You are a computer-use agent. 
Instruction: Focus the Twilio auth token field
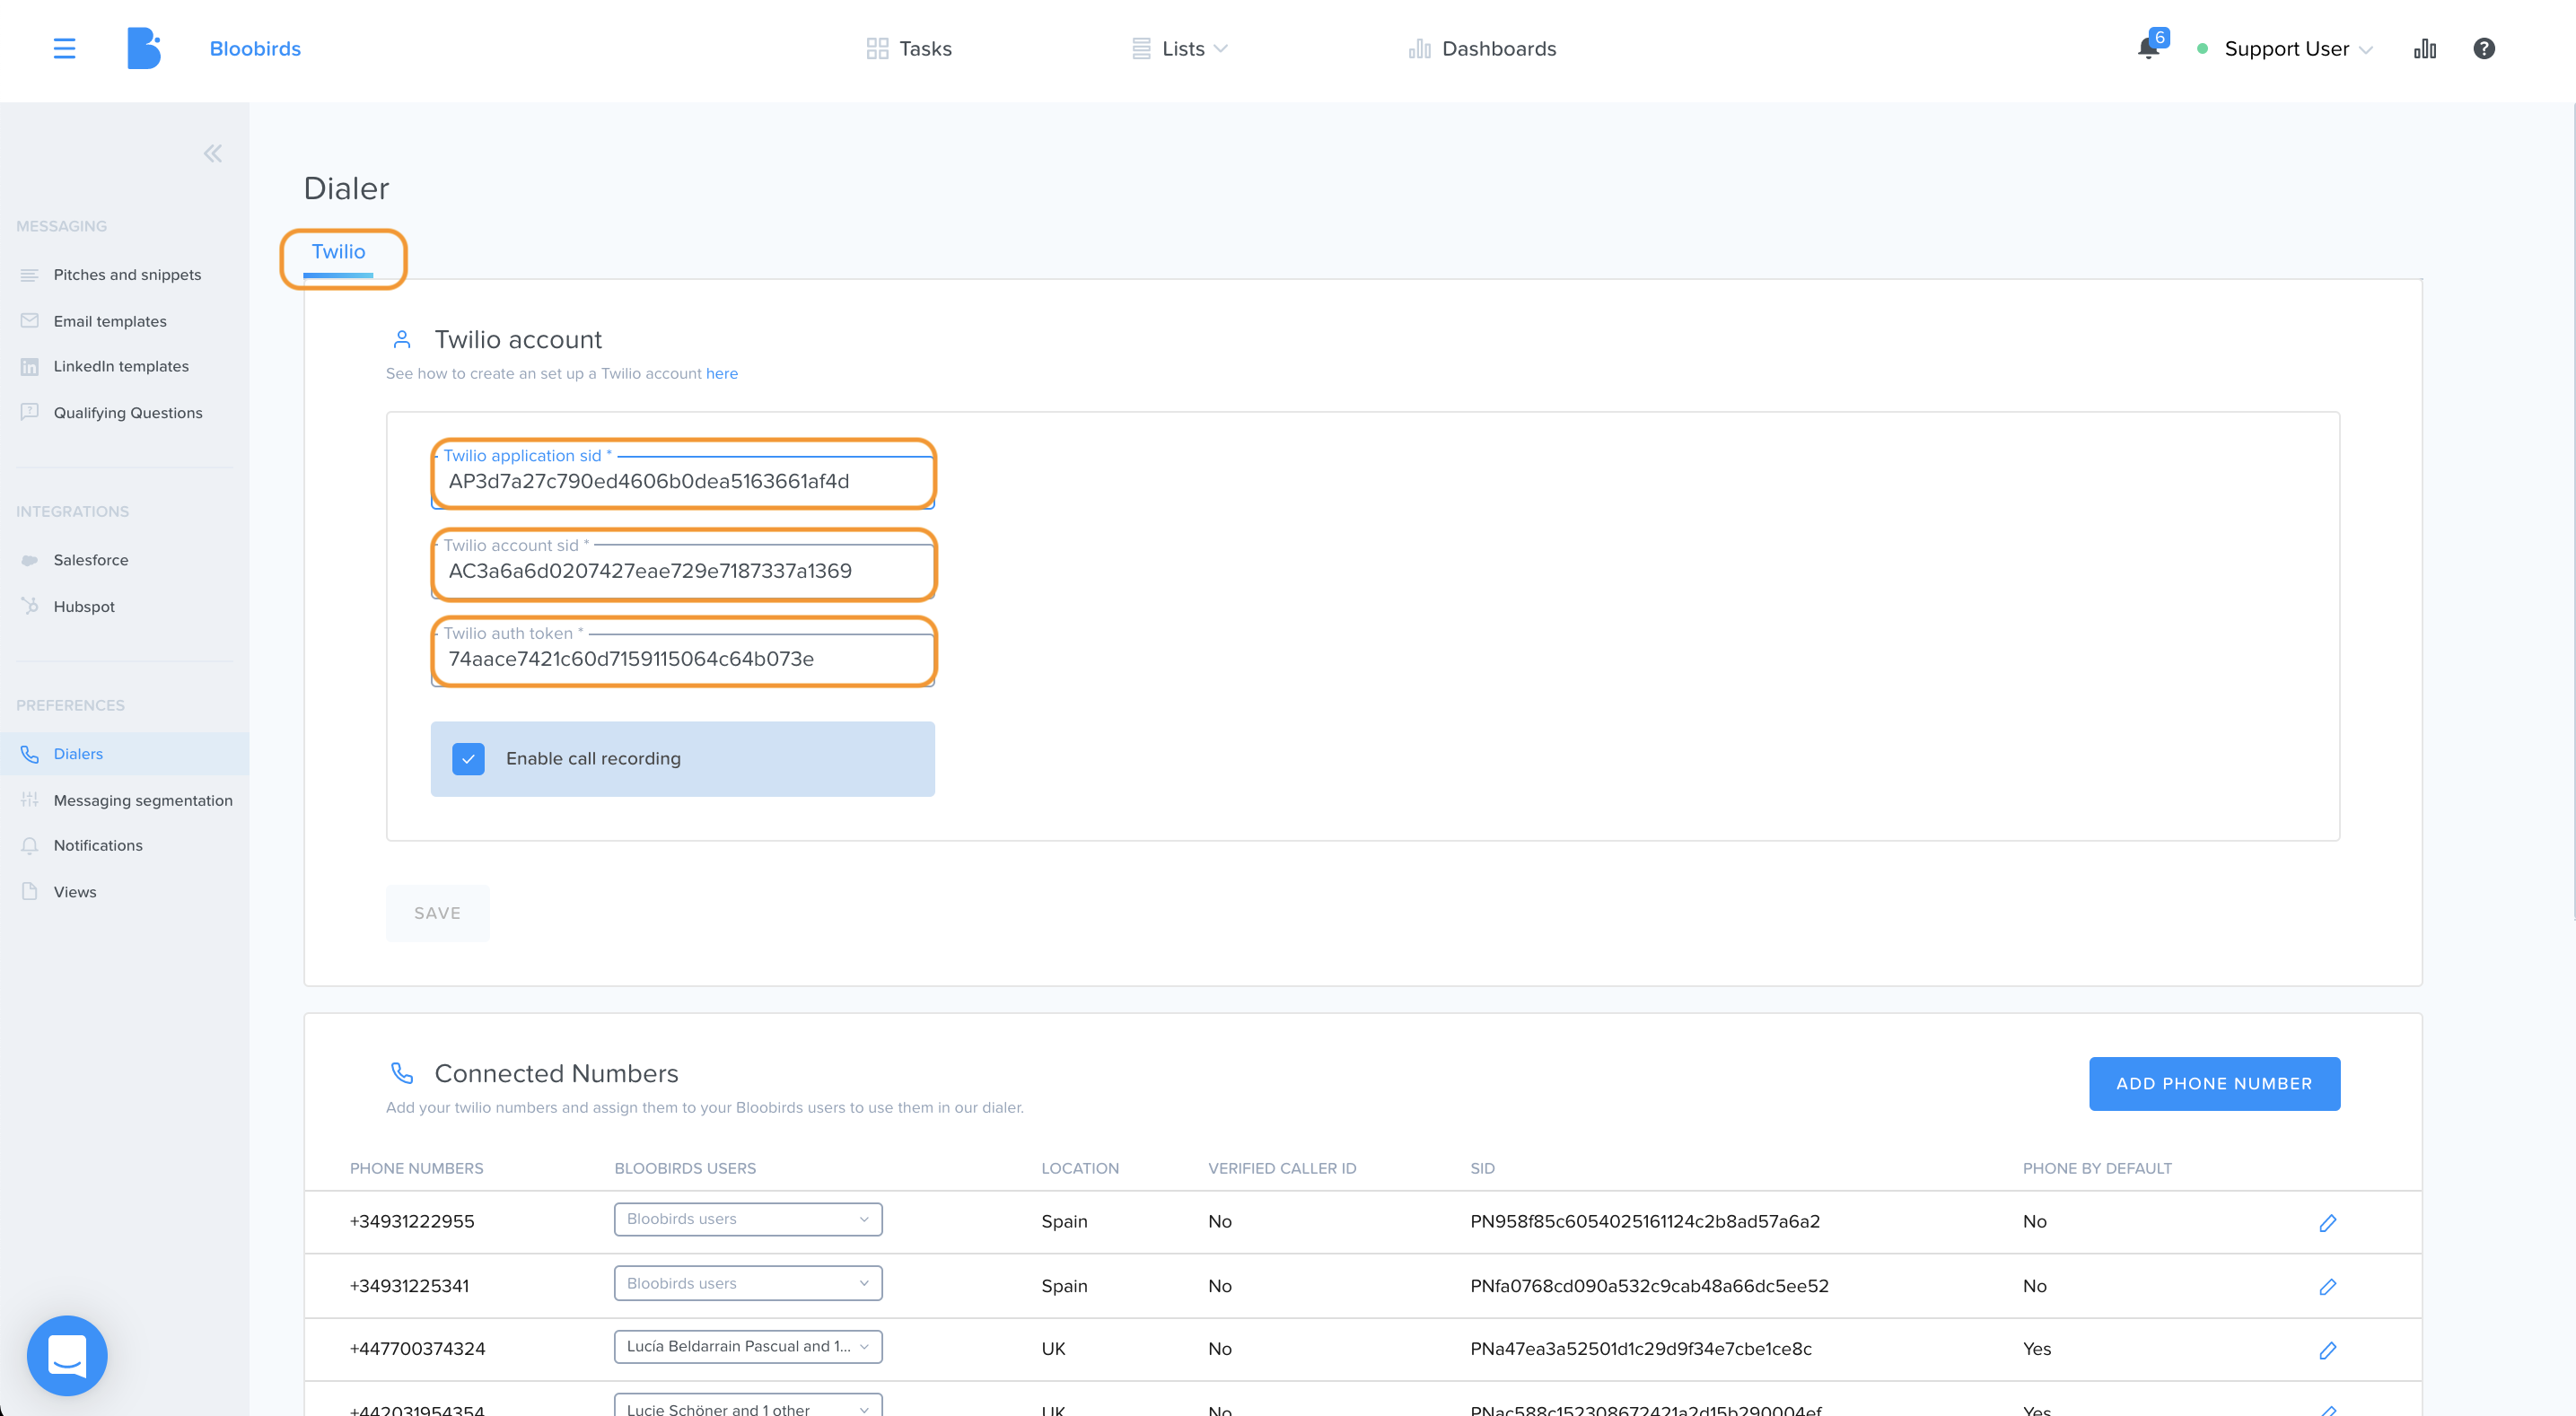pos(683,659)
